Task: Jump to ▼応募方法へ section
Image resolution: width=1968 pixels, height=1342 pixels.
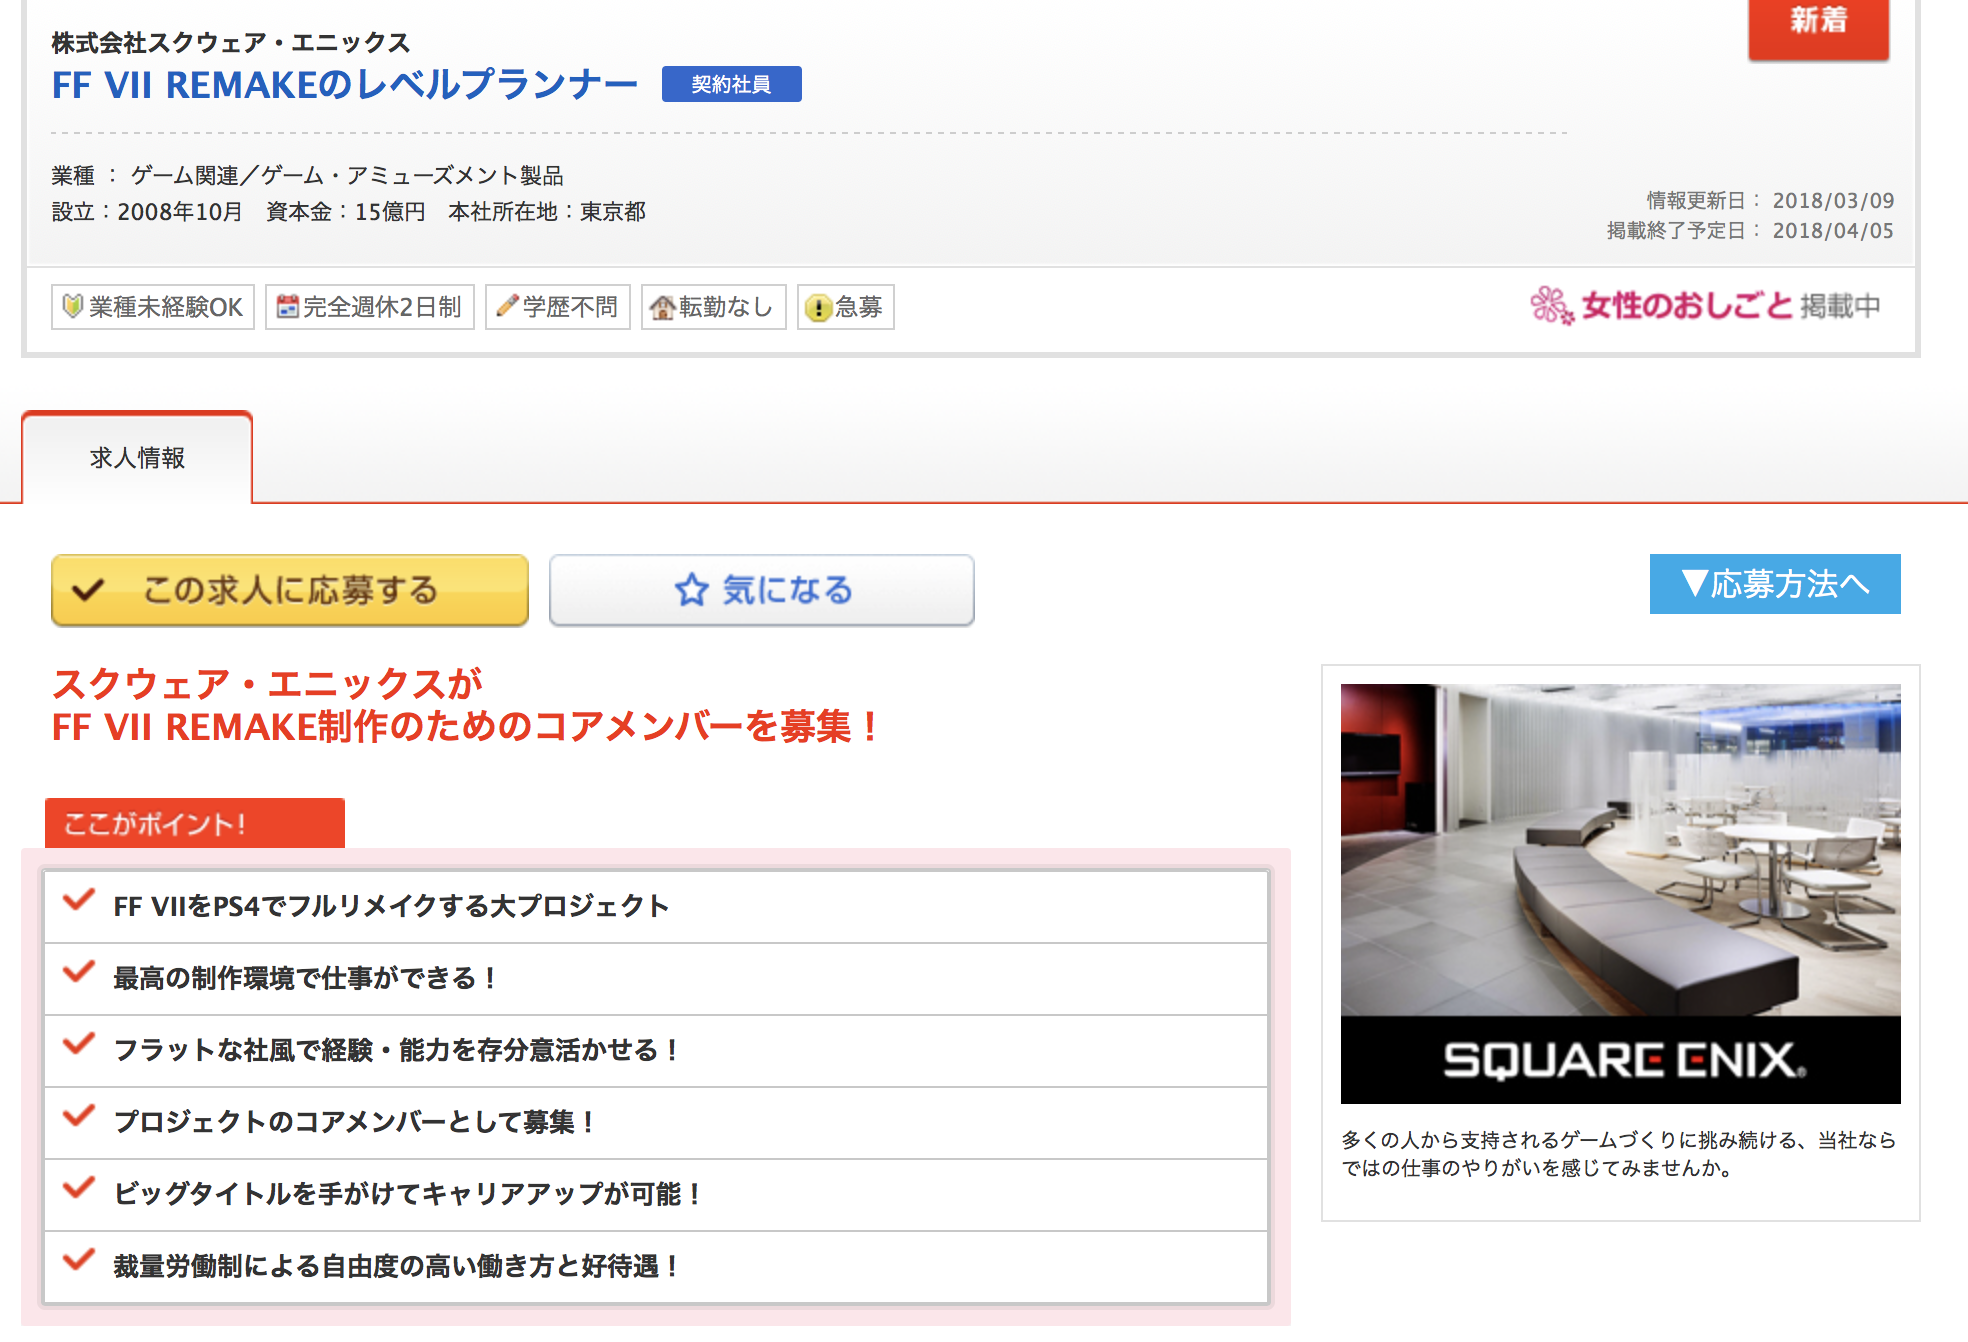Action: coord(1775,584)
